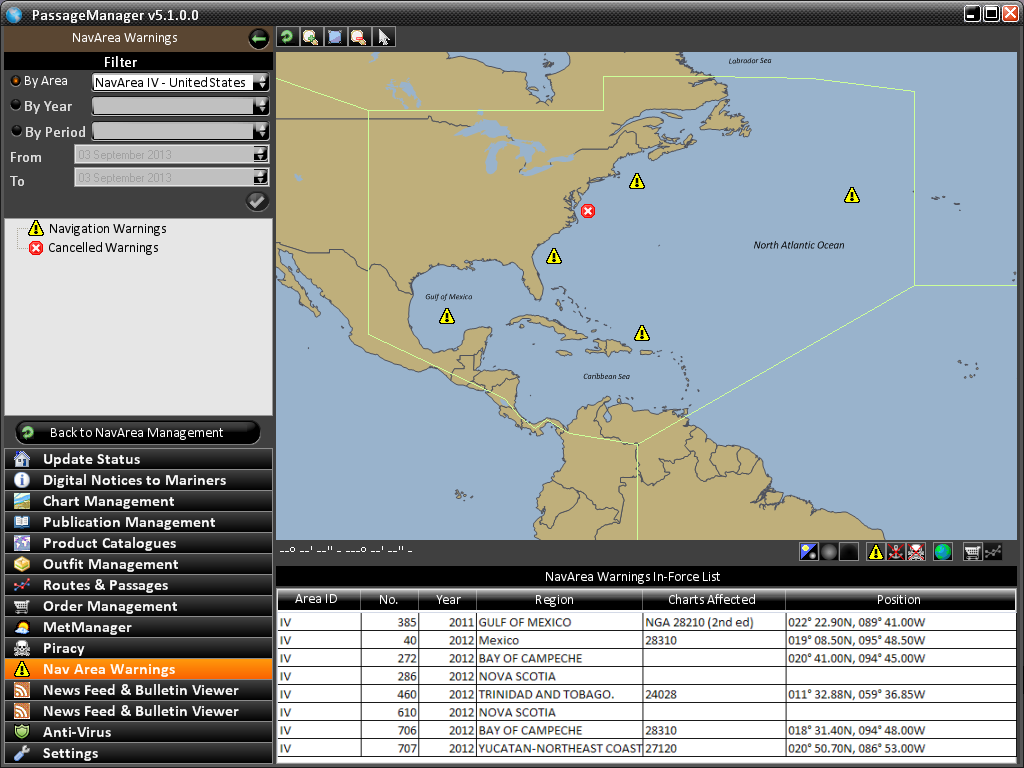The image size is (1024, 768).
Task: Click the shopping cart icon below map
Action: point(972,552)
